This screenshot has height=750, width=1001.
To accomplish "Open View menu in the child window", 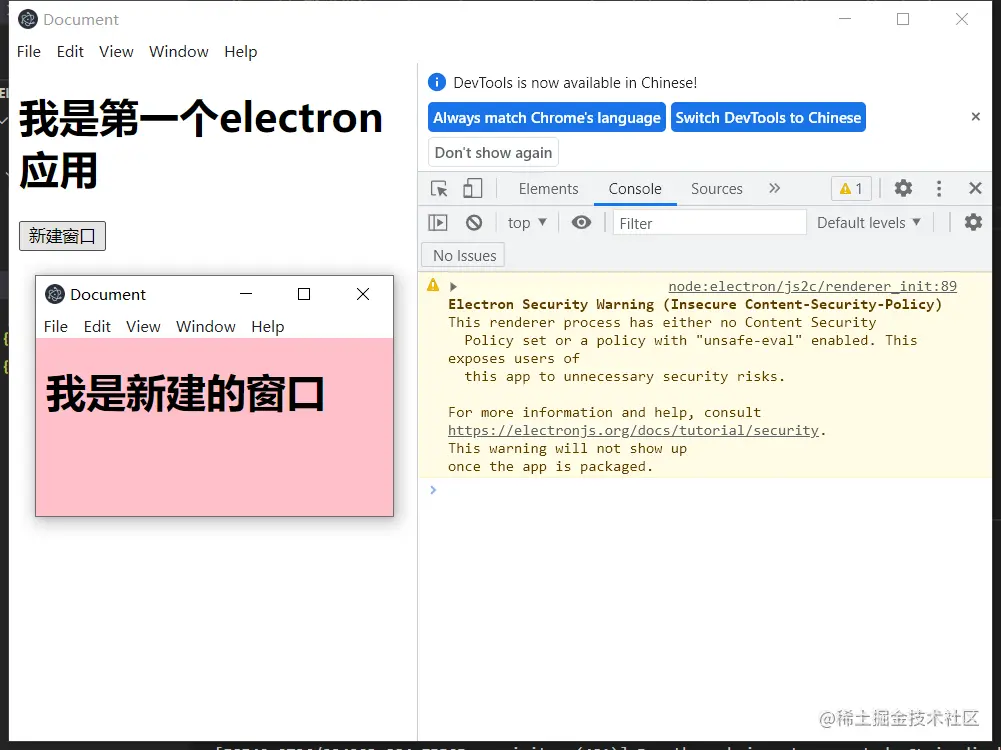I will tap(143, 327).
